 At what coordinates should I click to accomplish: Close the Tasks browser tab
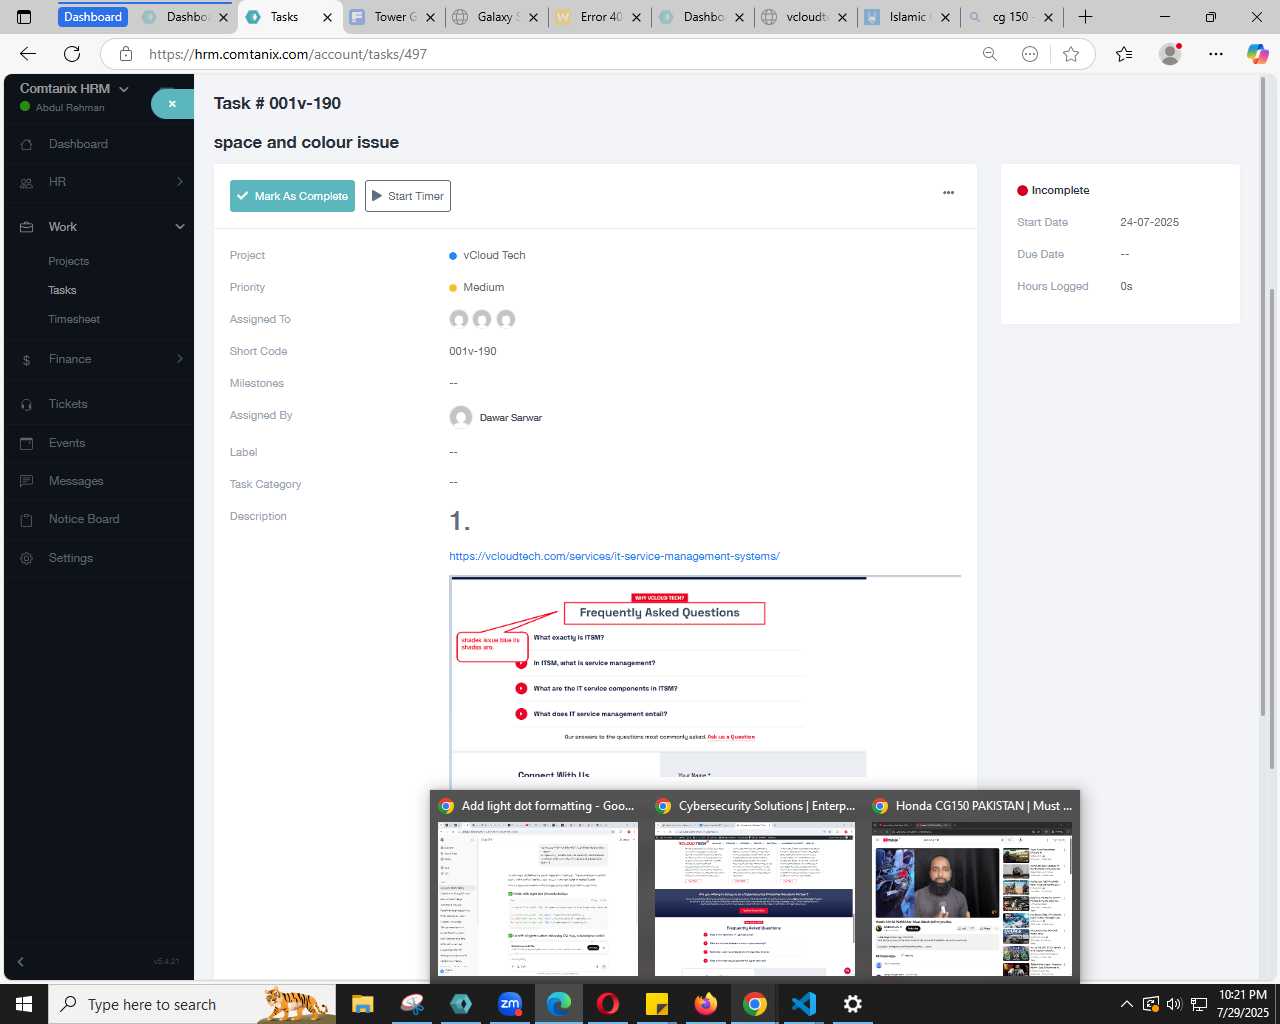pyautogui.click(x=327, y=17)
